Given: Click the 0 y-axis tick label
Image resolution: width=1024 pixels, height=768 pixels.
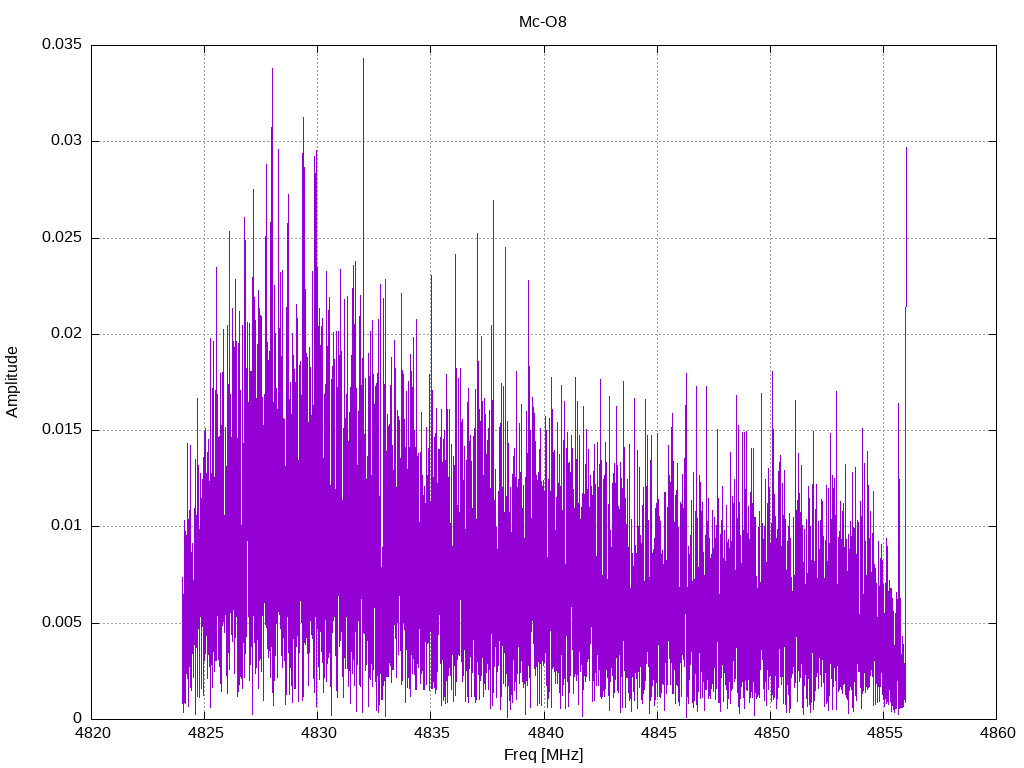Looking at the screenshot, I should click(78, 718).
